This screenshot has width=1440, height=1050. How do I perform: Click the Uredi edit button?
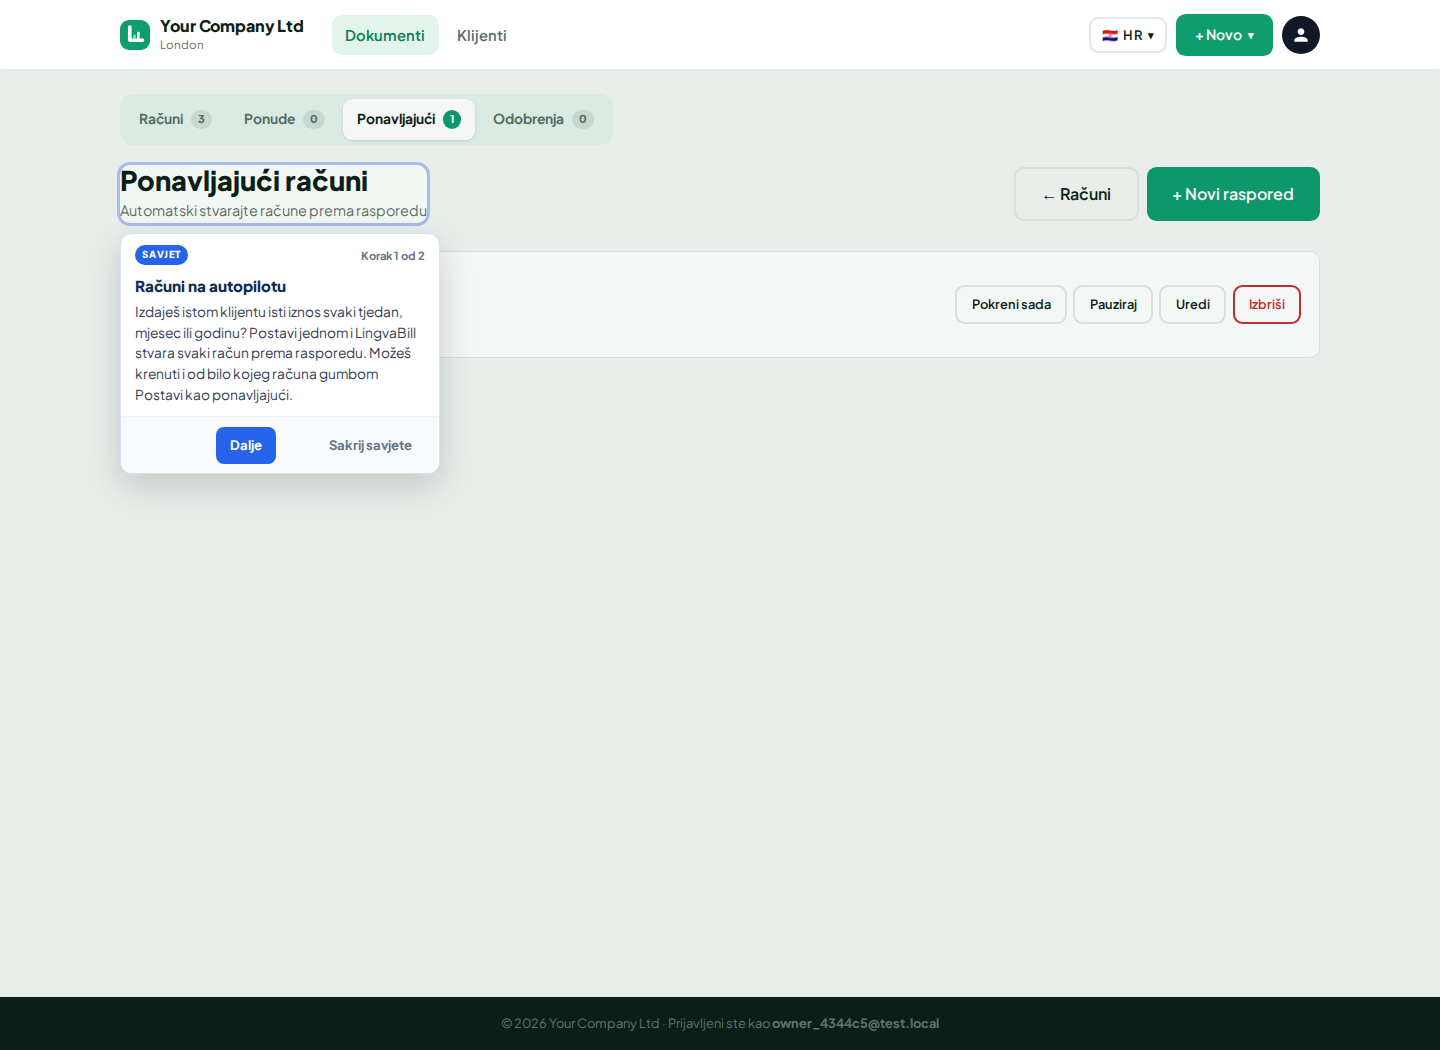[x=1192, y=305]
